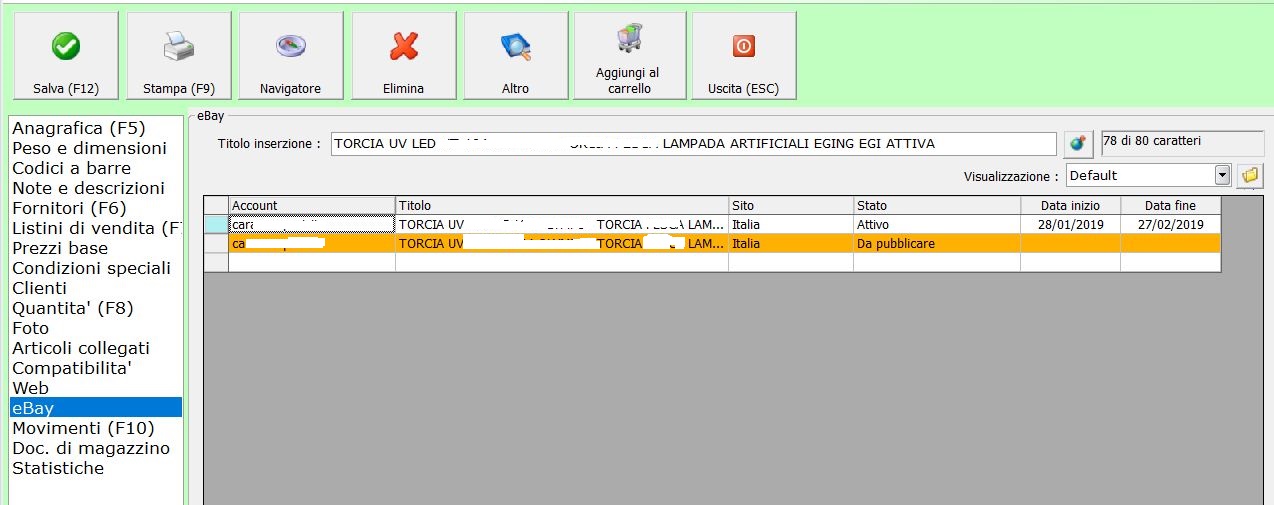The width and height of the screenshot is (1274, 505).
Task: Click the Da pubblicare status cell
Action: [x=937, y=243]
